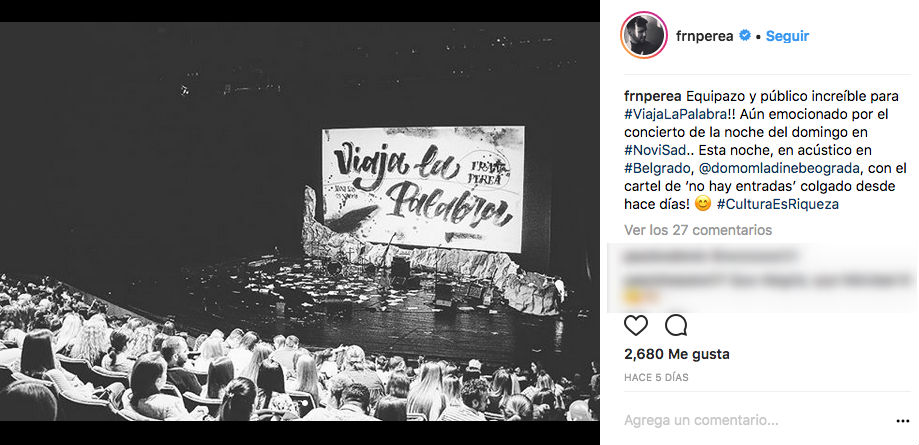View the 2,680 Me gusta list
The width and height of the screenshot is (919, 445).
[677, 354]
